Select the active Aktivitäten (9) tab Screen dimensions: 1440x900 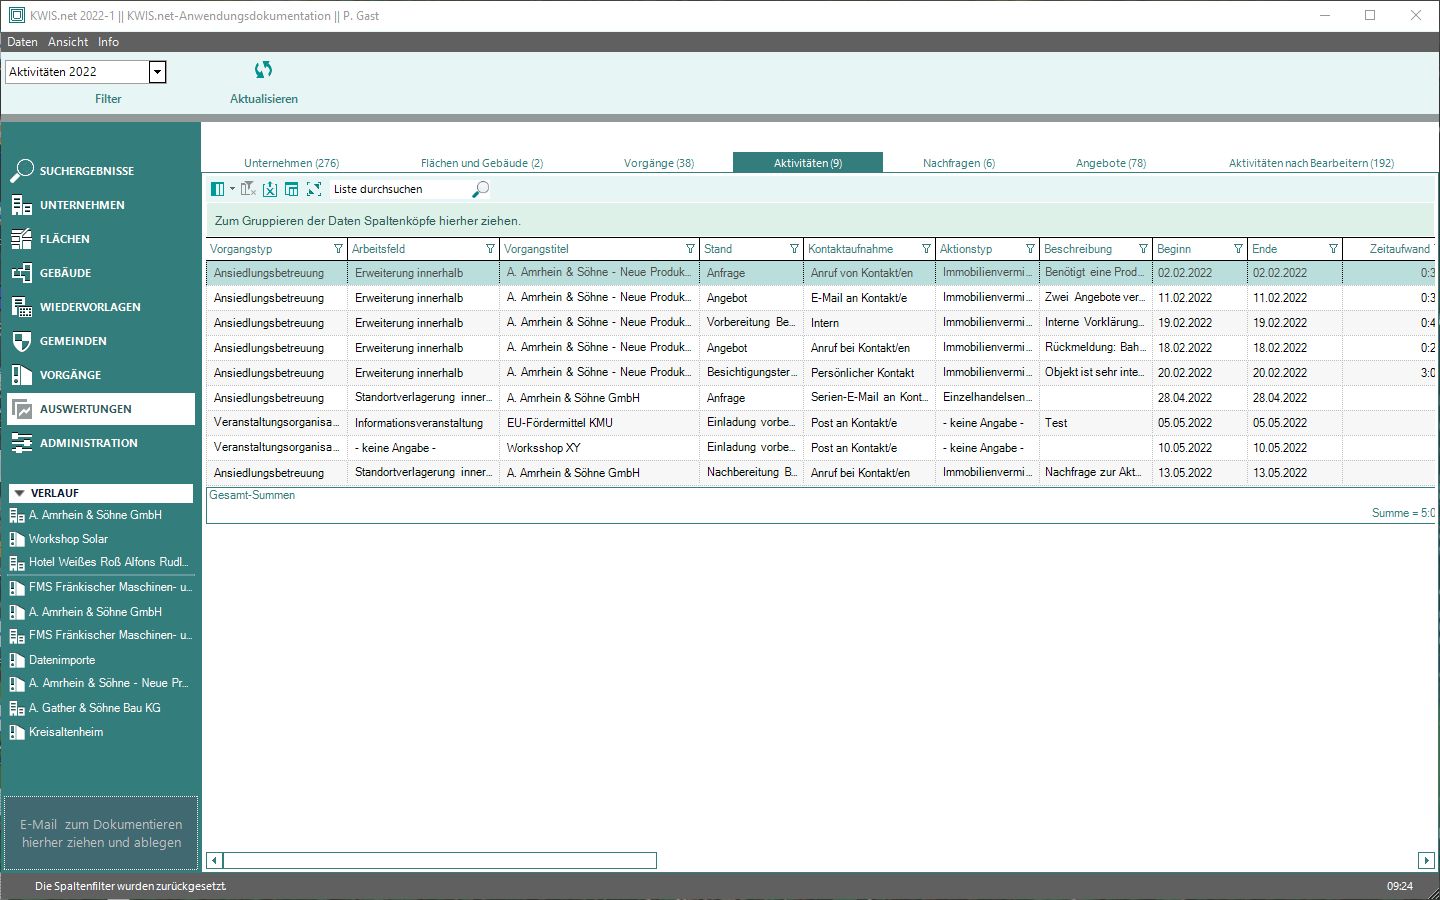pos(808,163)
